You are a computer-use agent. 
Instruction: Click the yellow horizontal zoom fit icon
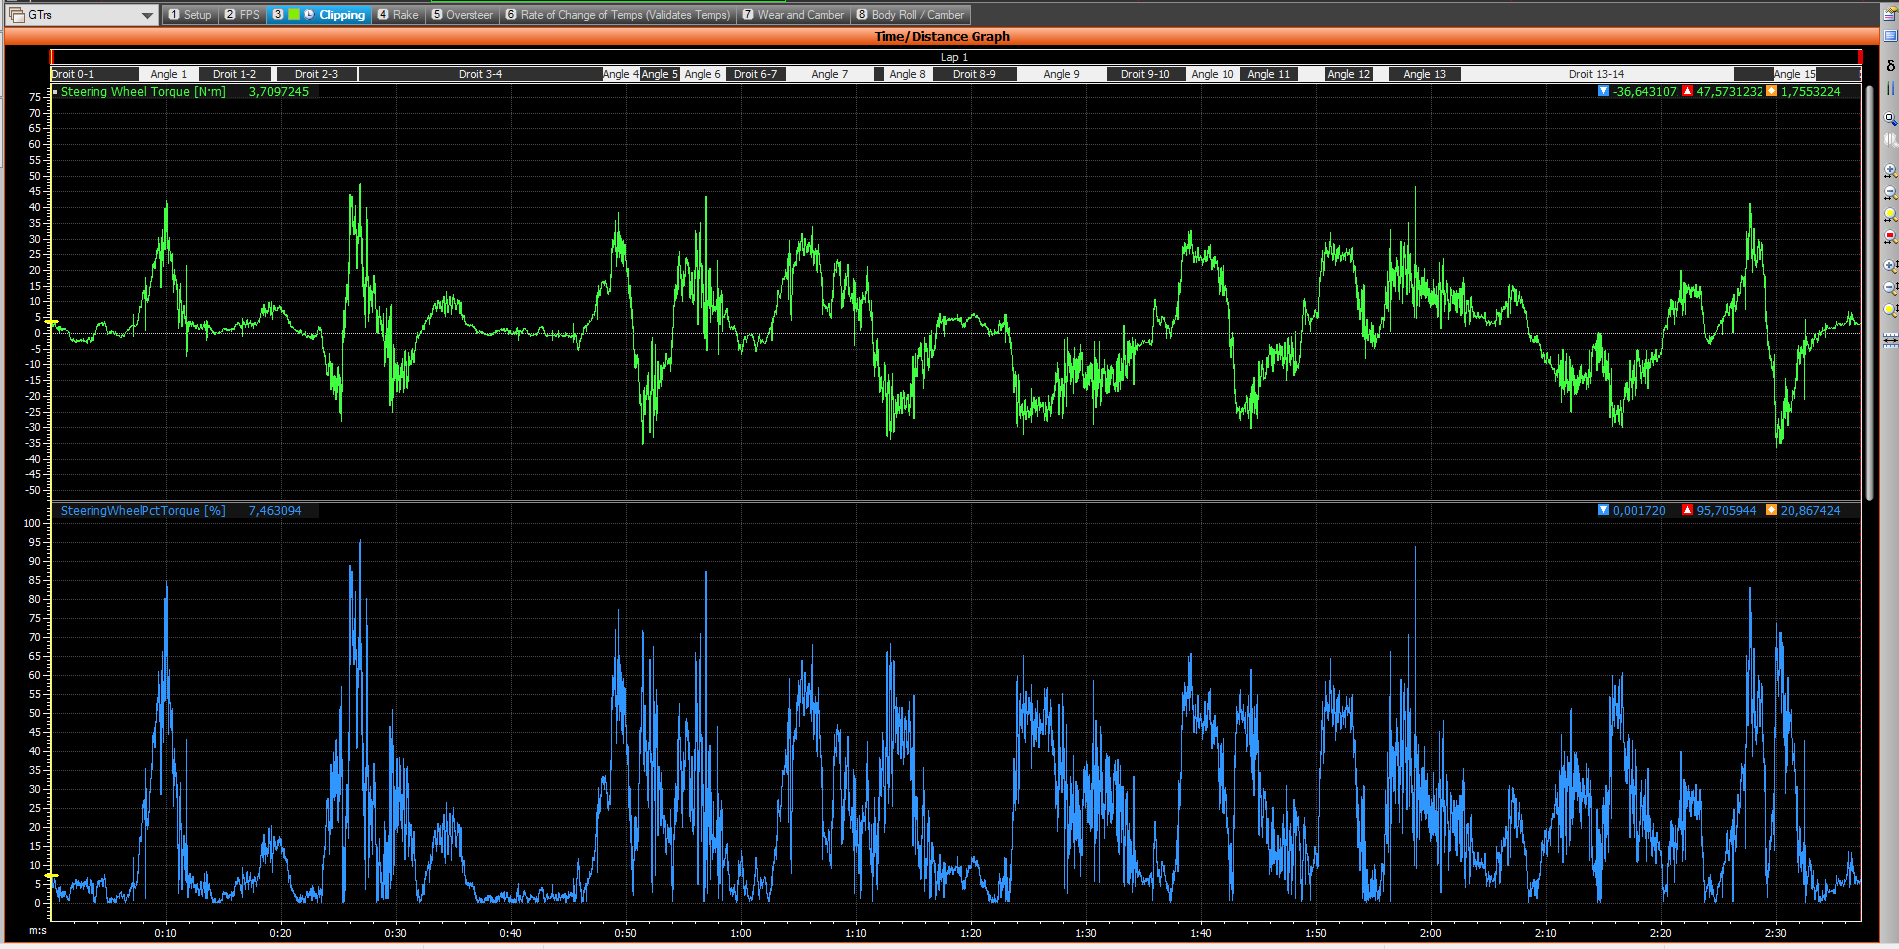click(1890, 215)
